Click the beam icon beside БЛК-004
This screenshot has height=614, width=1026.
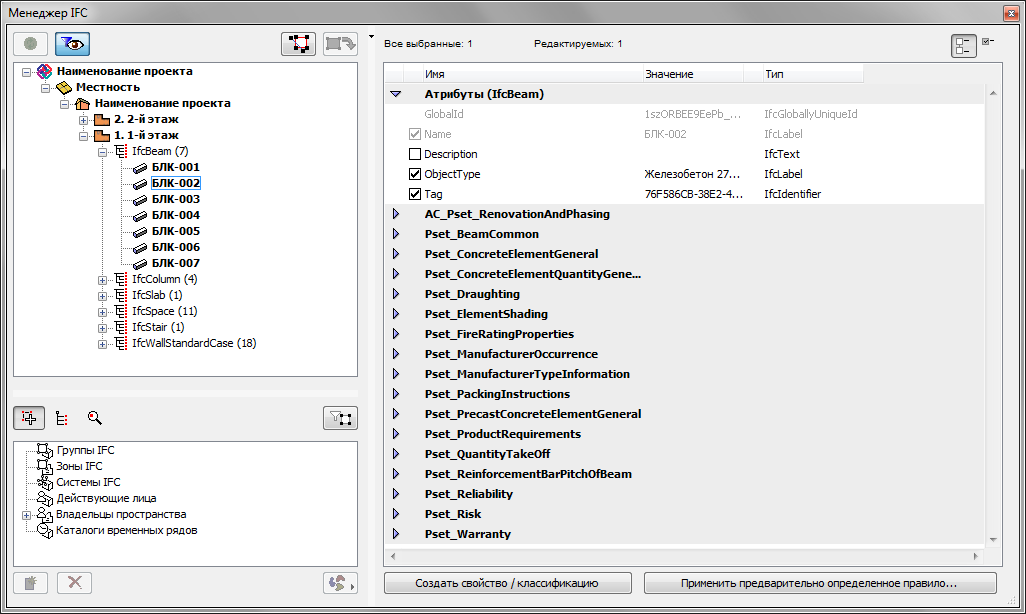[140, 215]
